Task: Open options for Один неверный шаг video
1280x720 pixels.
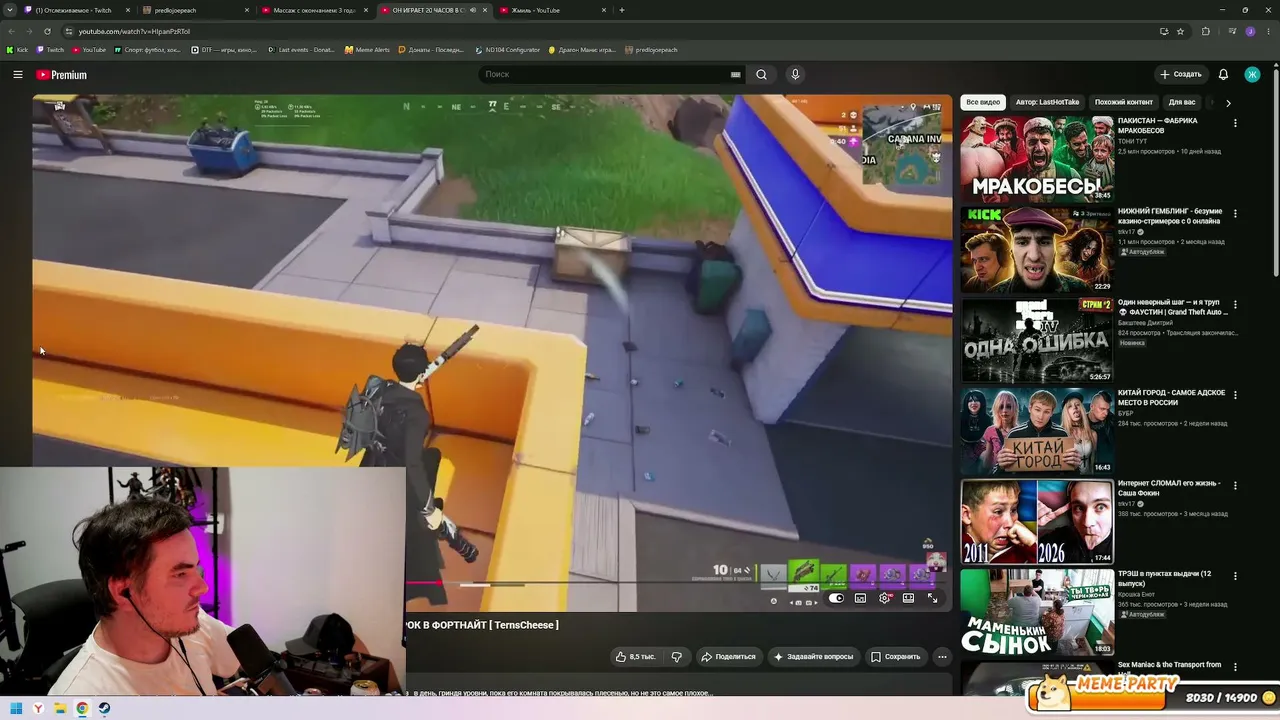Action: tap(1235, 304)
